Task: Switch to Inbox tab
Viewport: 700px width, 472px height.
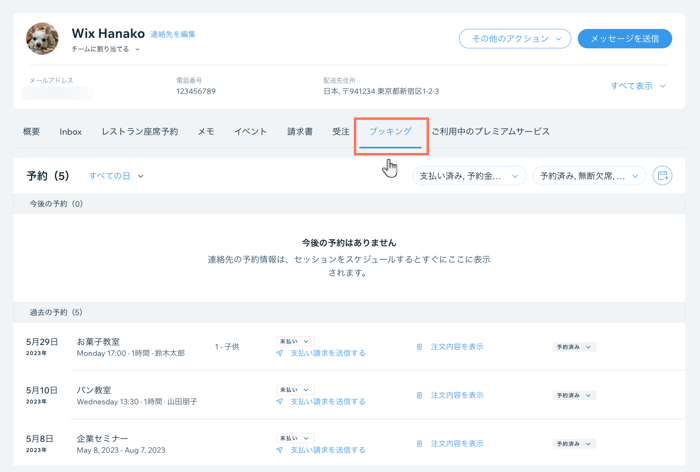Action: [x=71, y=132]
